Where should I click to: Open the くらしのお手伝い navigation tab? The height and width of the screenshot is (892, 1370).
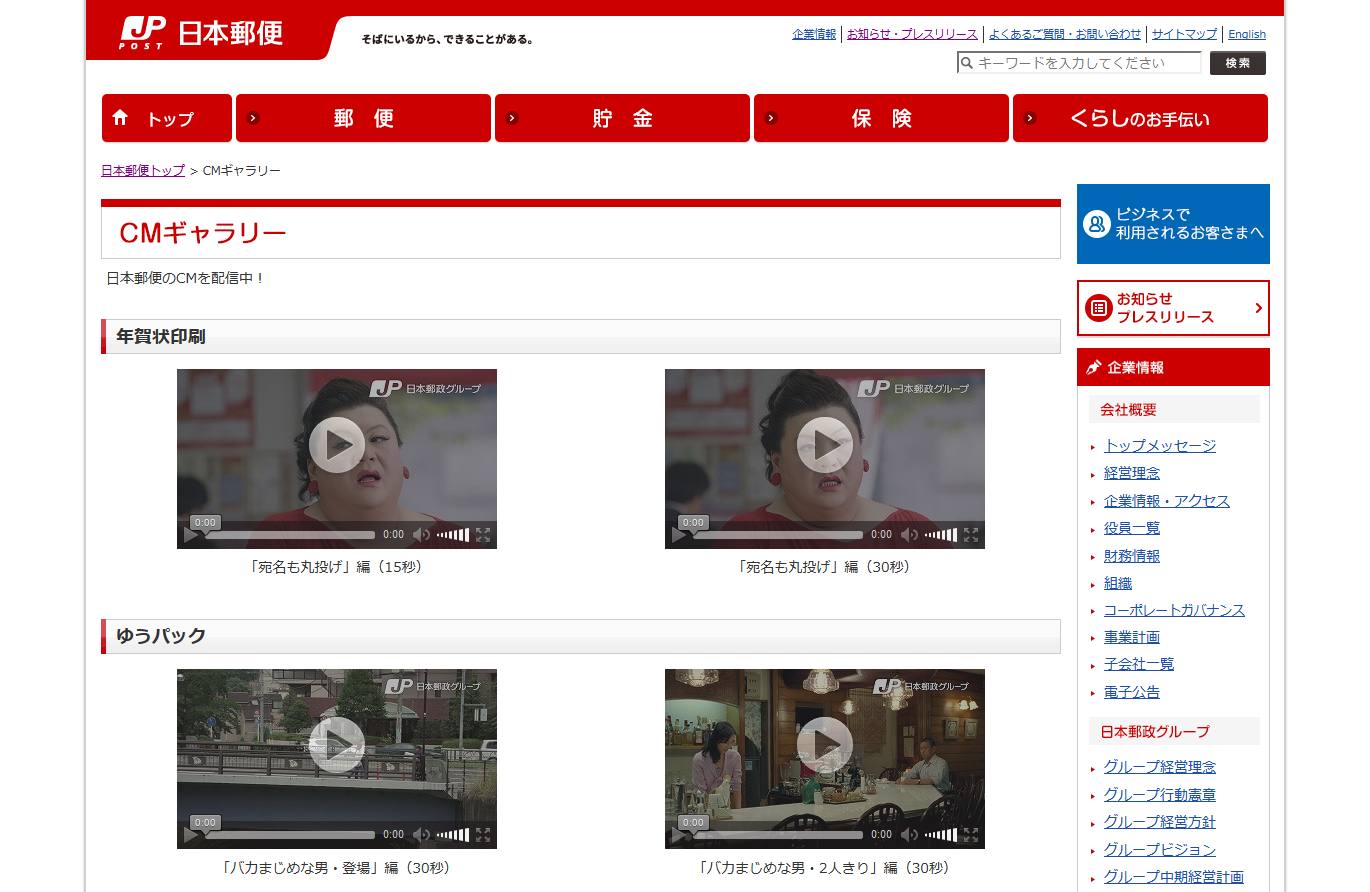click(x=1140, y=118)
